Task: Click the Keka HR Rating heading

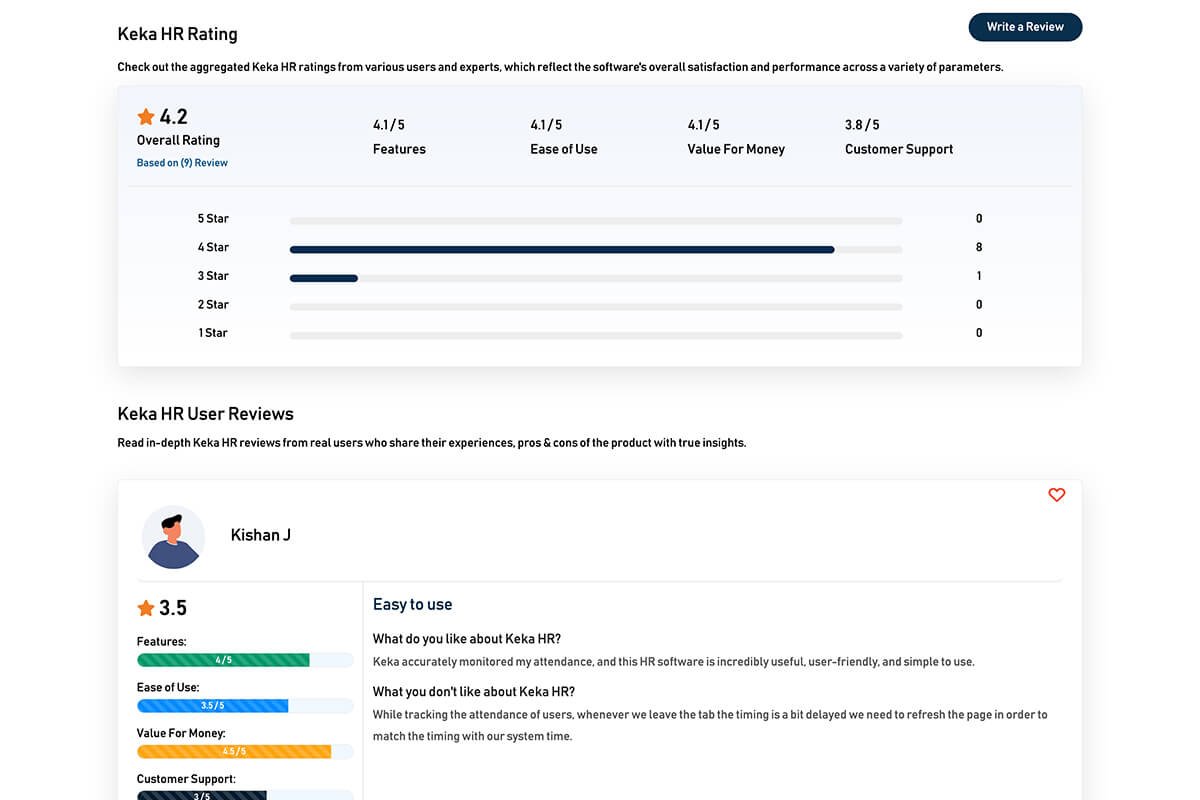Action: pos(178,34)
